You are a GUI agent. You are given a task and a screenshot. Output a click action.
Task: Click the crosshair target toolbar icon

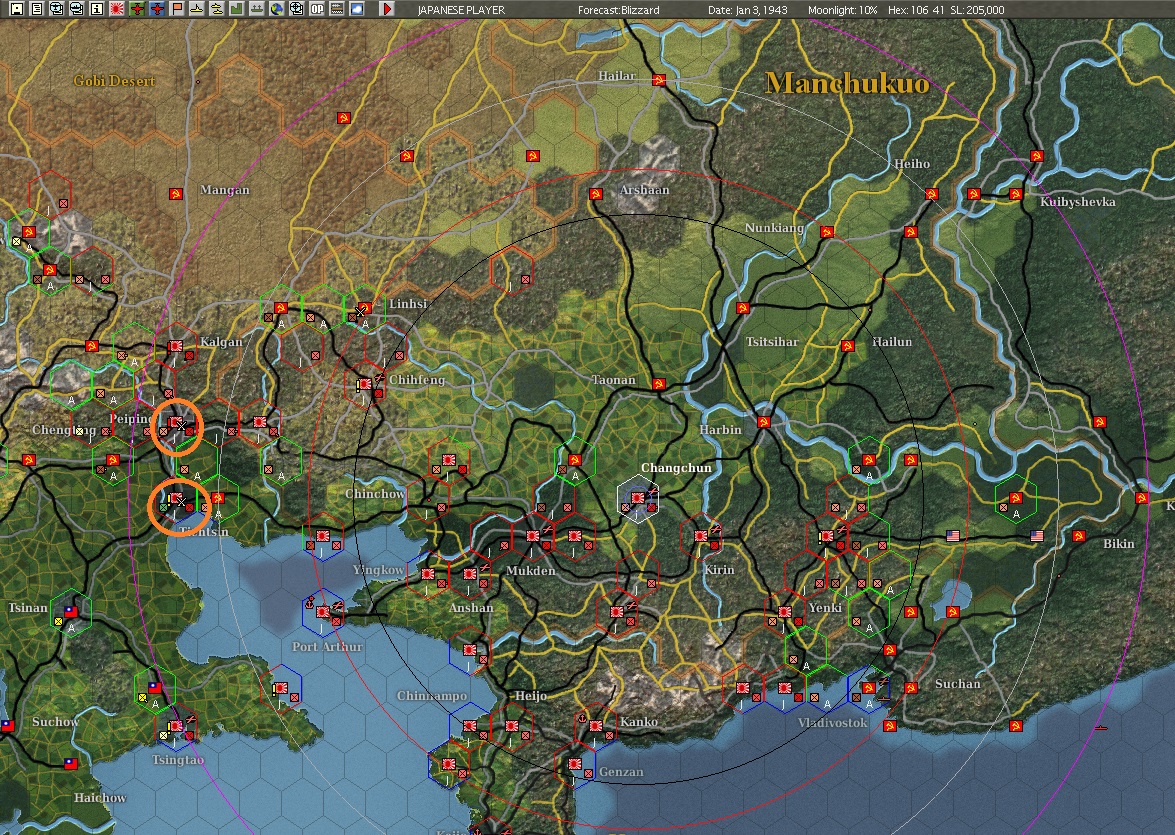tap(297, 9)
